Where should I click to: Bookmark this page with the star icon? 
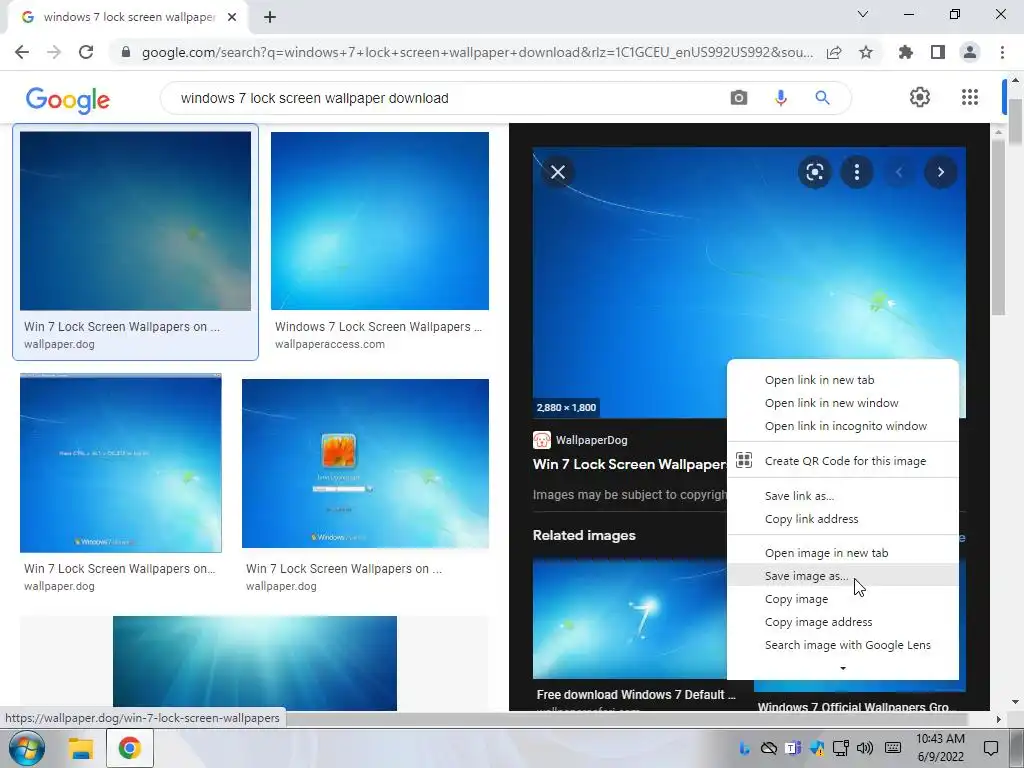tap(866, 52)
